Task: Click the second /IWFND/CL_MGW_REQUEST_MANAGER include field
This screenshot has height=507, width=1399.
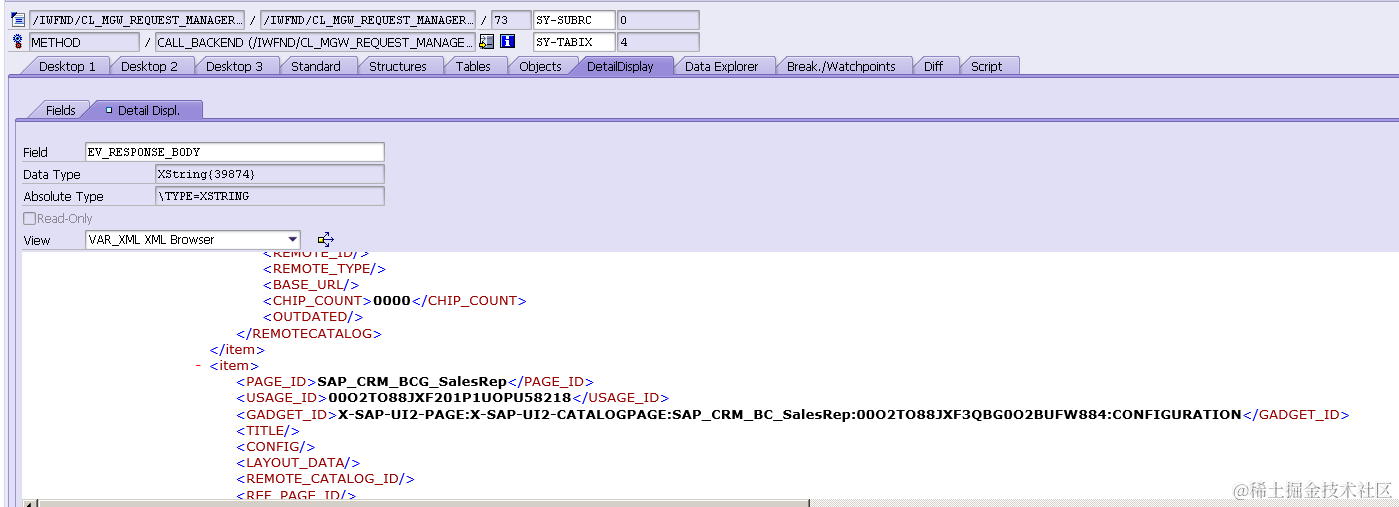Action: pos(367,20)
